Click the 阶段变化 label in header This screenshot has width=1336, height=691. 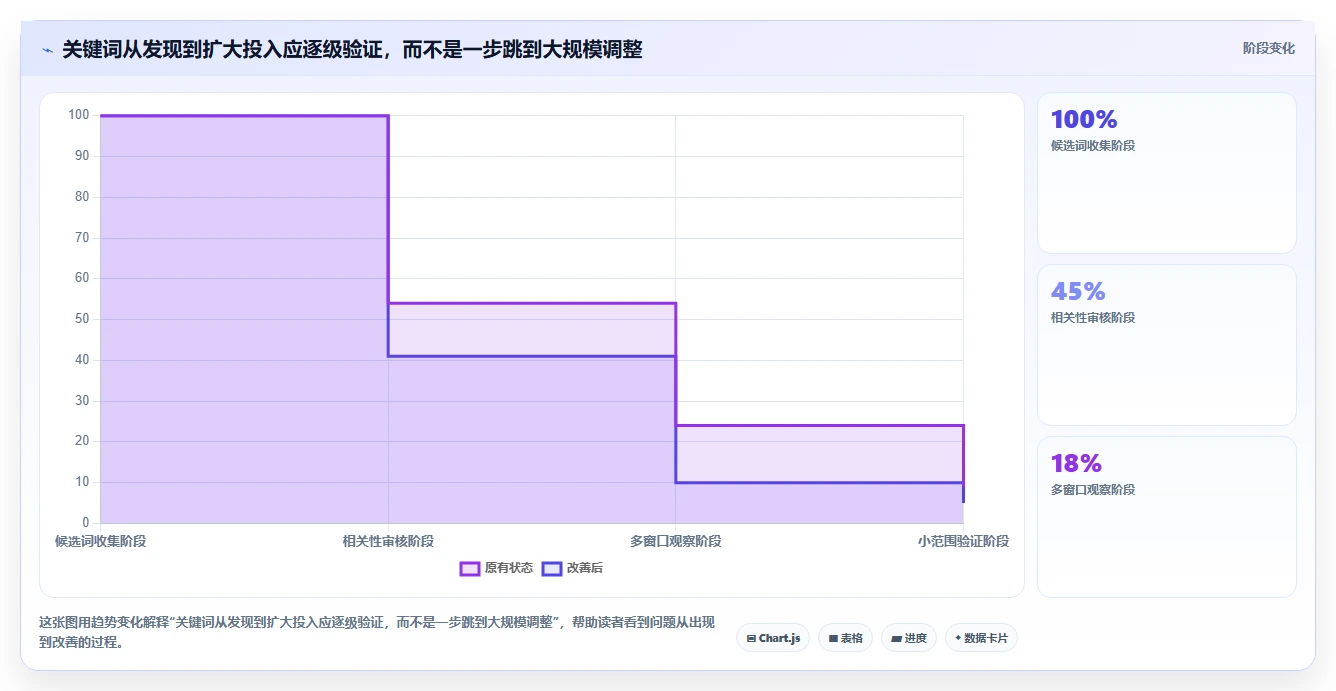point(1268,48)
